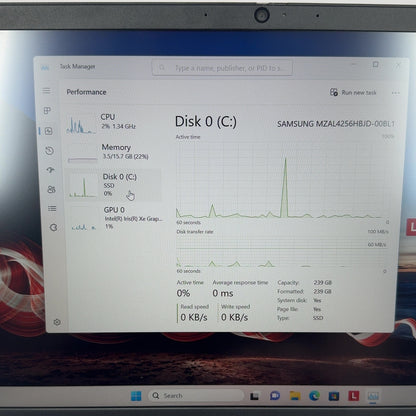Select the Memory performance entry
The width and height of the screenshot is (416, 416).
[113, 153]
